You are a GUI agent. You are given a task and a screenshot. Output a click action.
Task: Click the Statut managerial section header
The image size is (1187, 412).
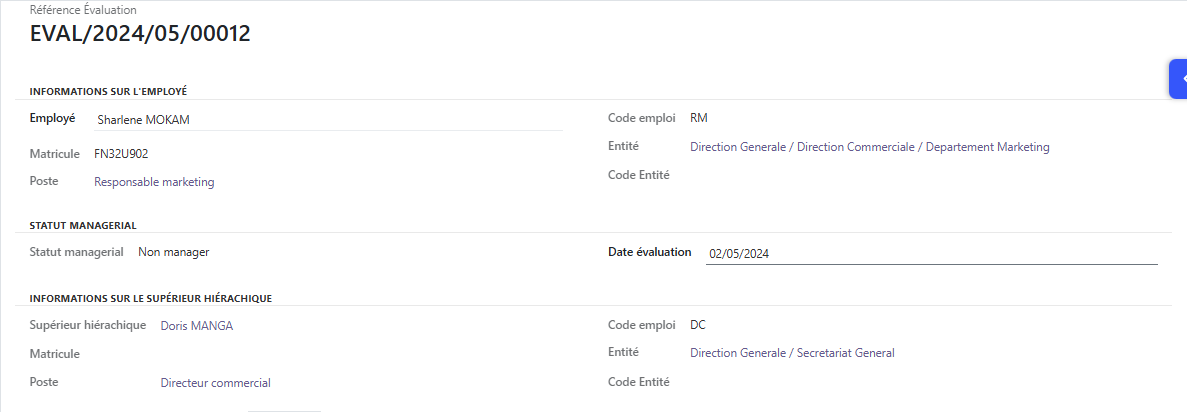[x=83, y=225]
